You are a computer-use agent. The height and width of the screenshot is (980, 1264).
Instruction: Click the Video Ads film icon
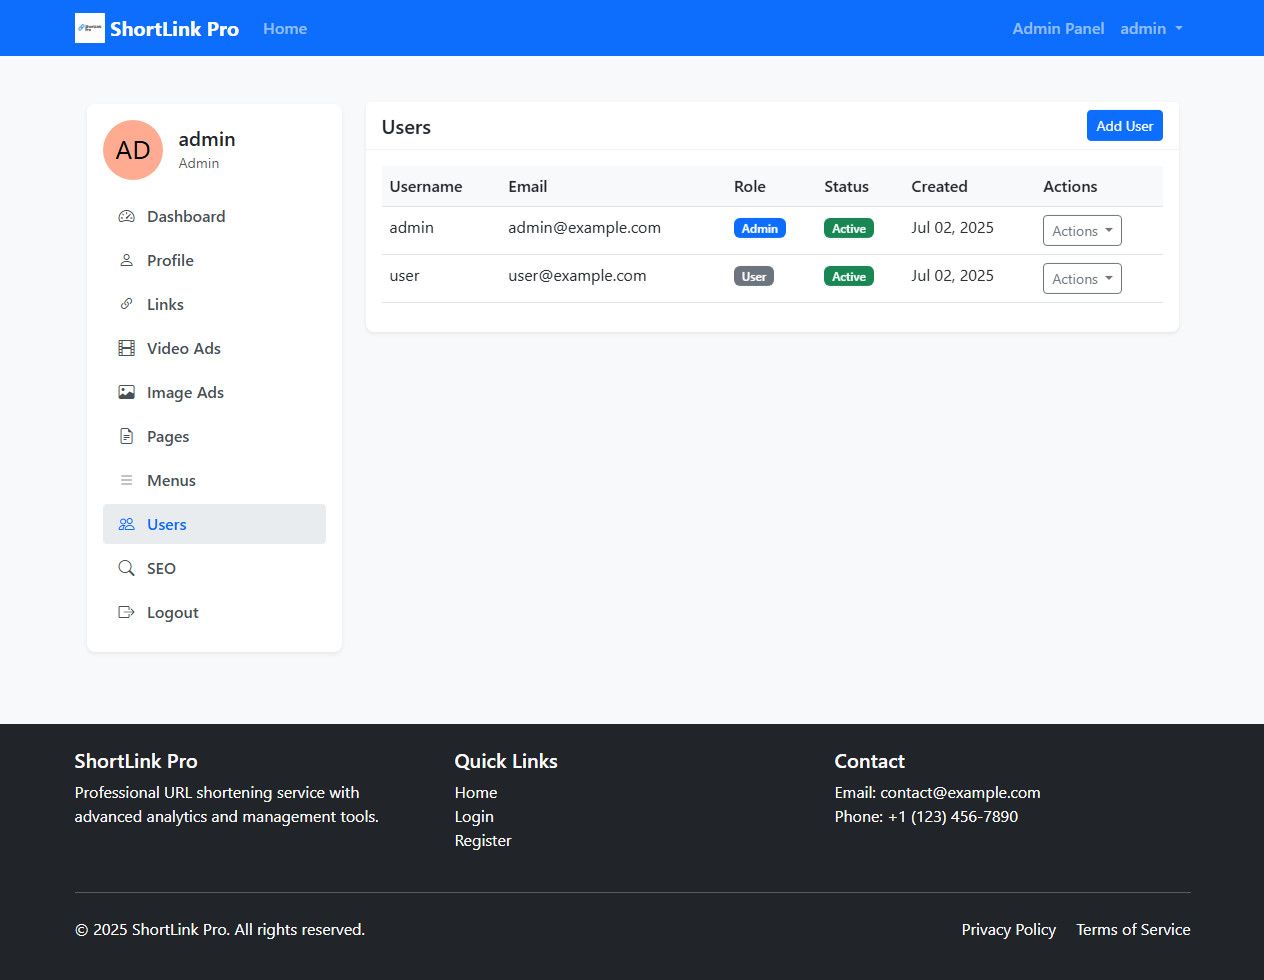pyautogui.click(x=126, y=348)
